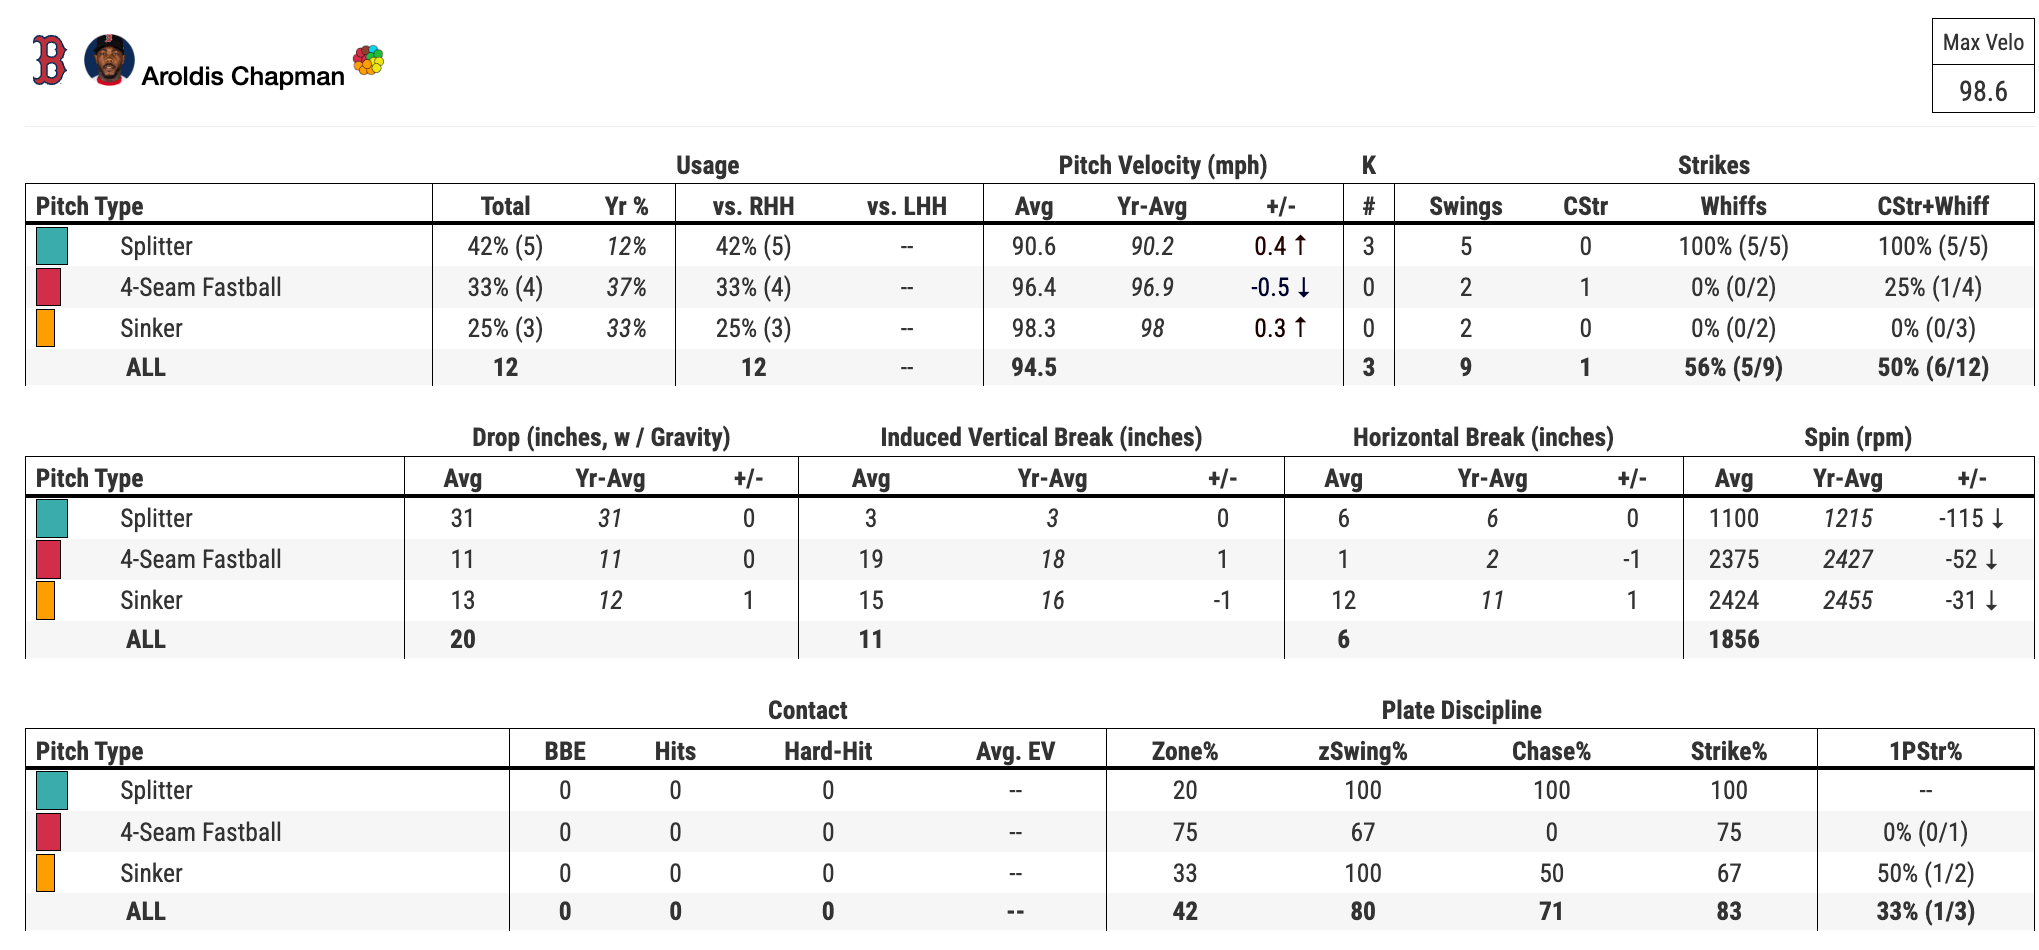Viewport: 2039px width, 950px height.
Task: Open Aroldis Chapman's player headshot
Action: click(109, 60)
